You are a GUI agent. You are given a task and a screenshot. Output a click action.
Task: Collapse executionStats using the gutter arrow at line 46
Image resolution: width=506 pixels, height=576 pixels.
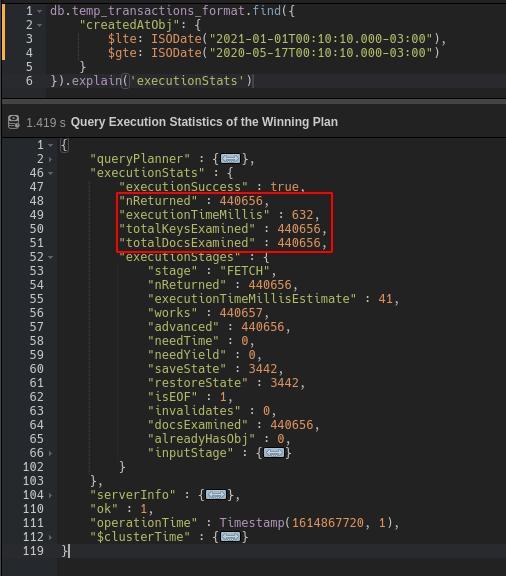tap(51, 173)
